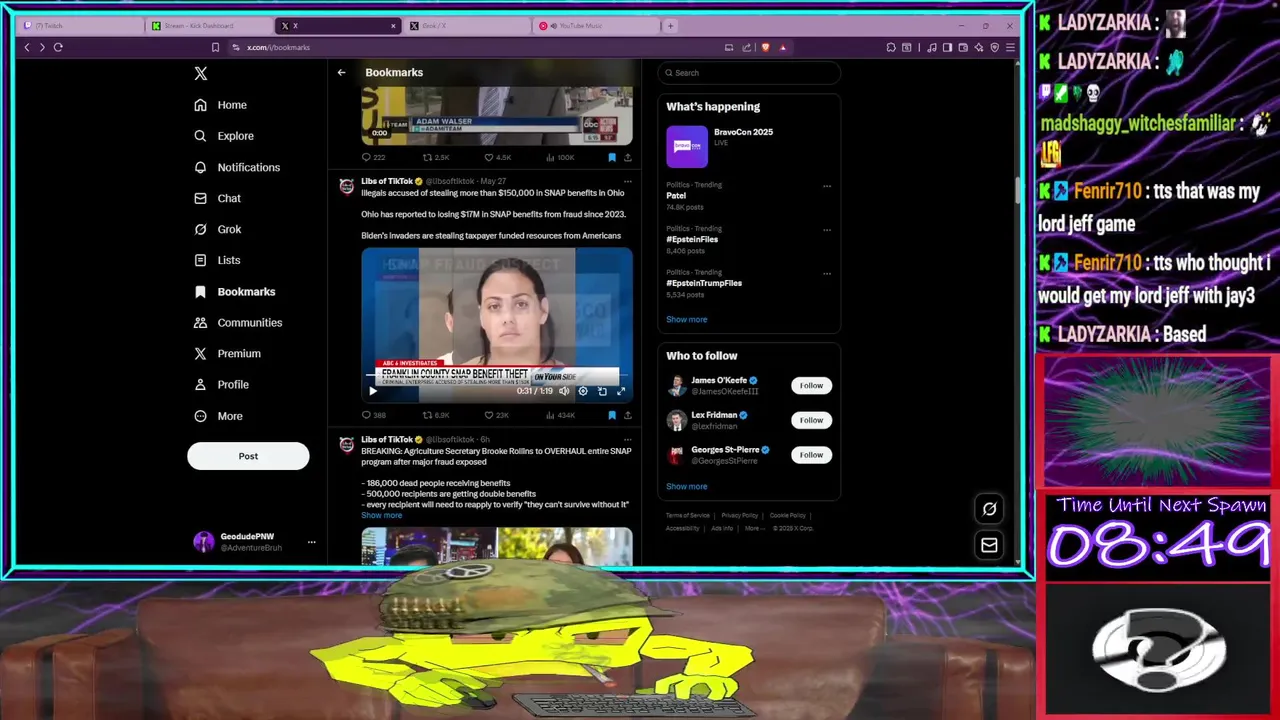
Task: Click Show more on the BREAKING post
Action: coord(382,515)
